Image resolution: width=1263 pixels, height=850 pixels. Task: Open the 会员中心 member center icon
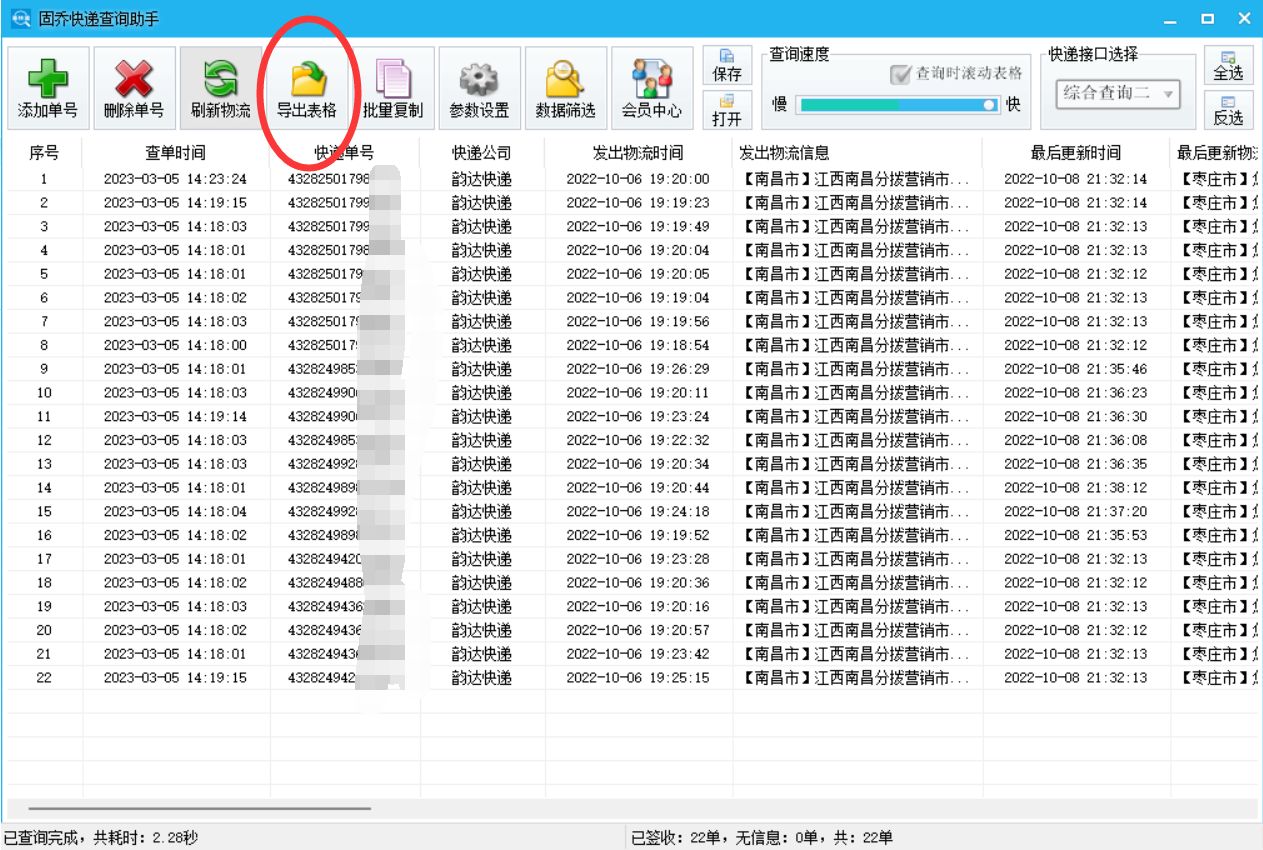pos(651,87)
